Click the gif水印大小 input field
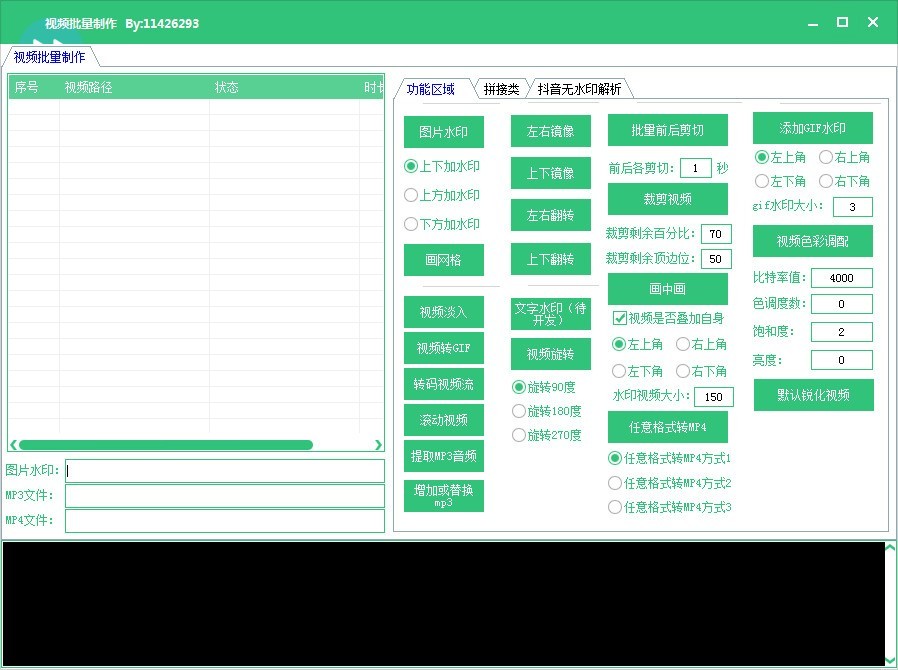The height and width of the screenshot is (670, 898). 853,207
